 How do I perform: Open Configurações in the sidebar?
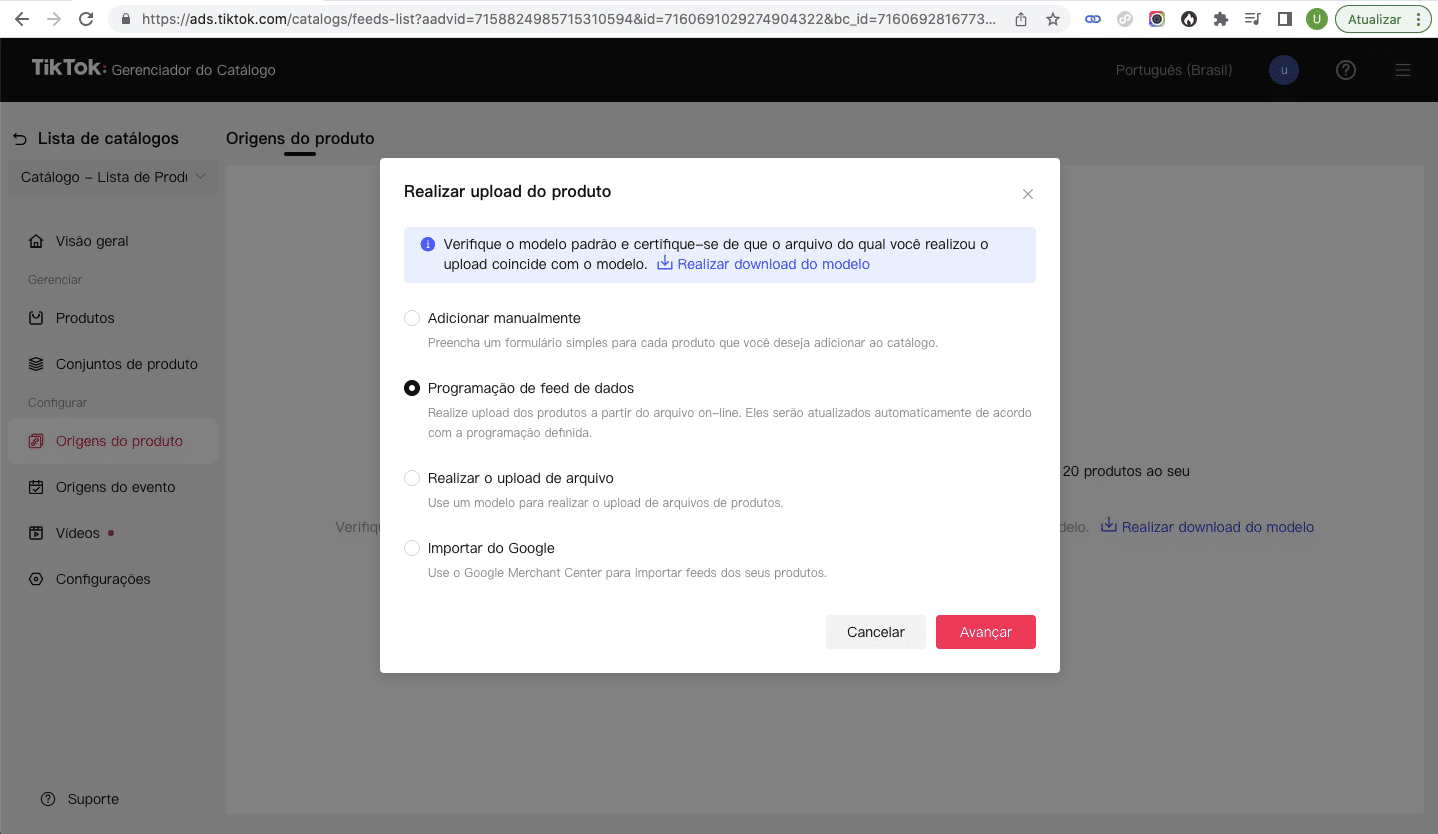tap(113, 579)
